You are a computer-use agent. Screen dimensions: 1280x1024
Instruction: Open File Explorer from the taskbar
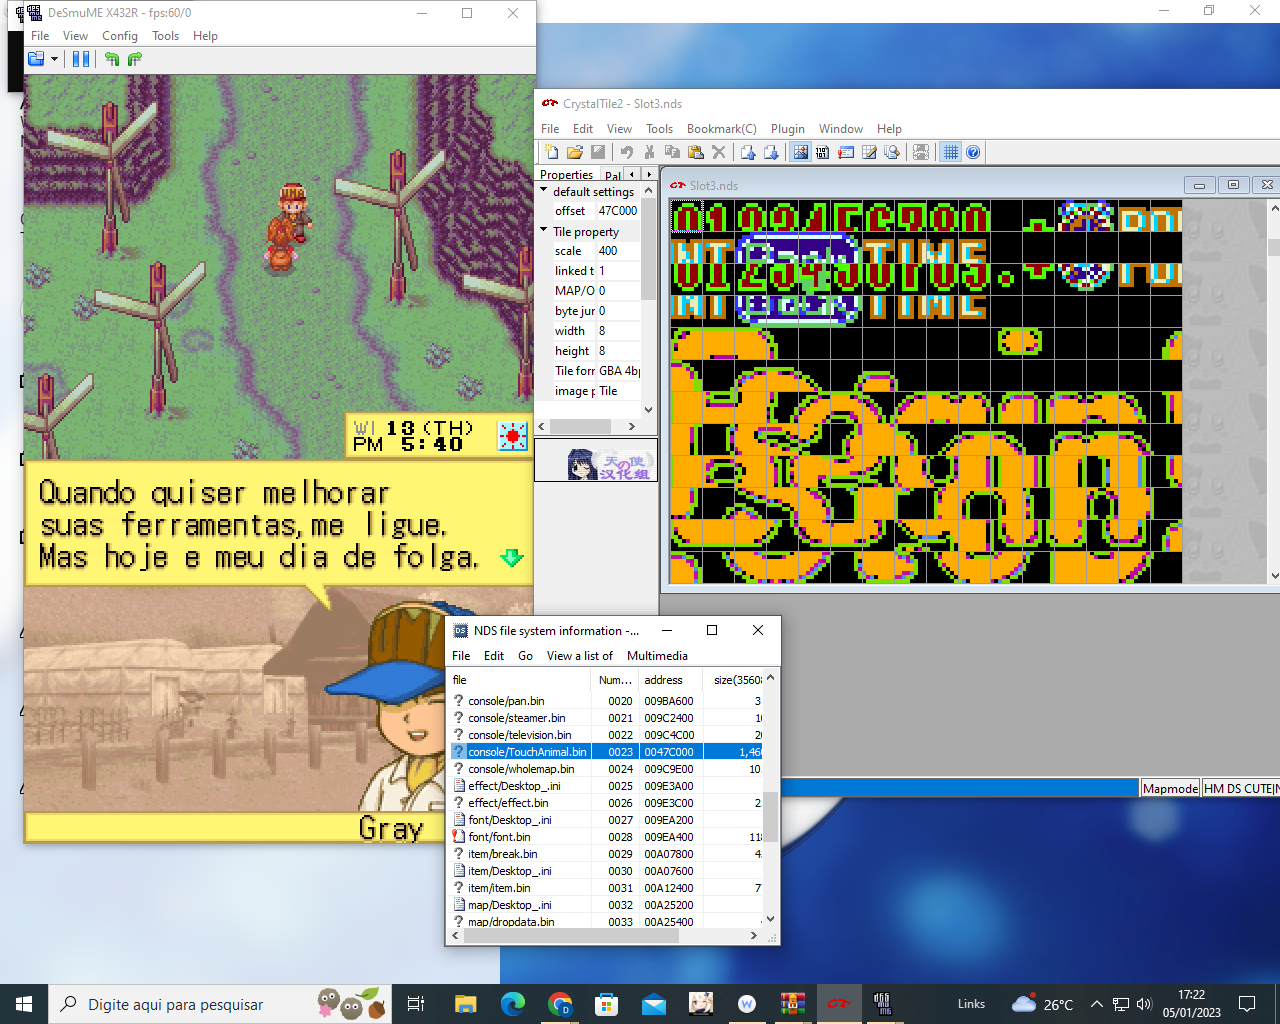466,1004
